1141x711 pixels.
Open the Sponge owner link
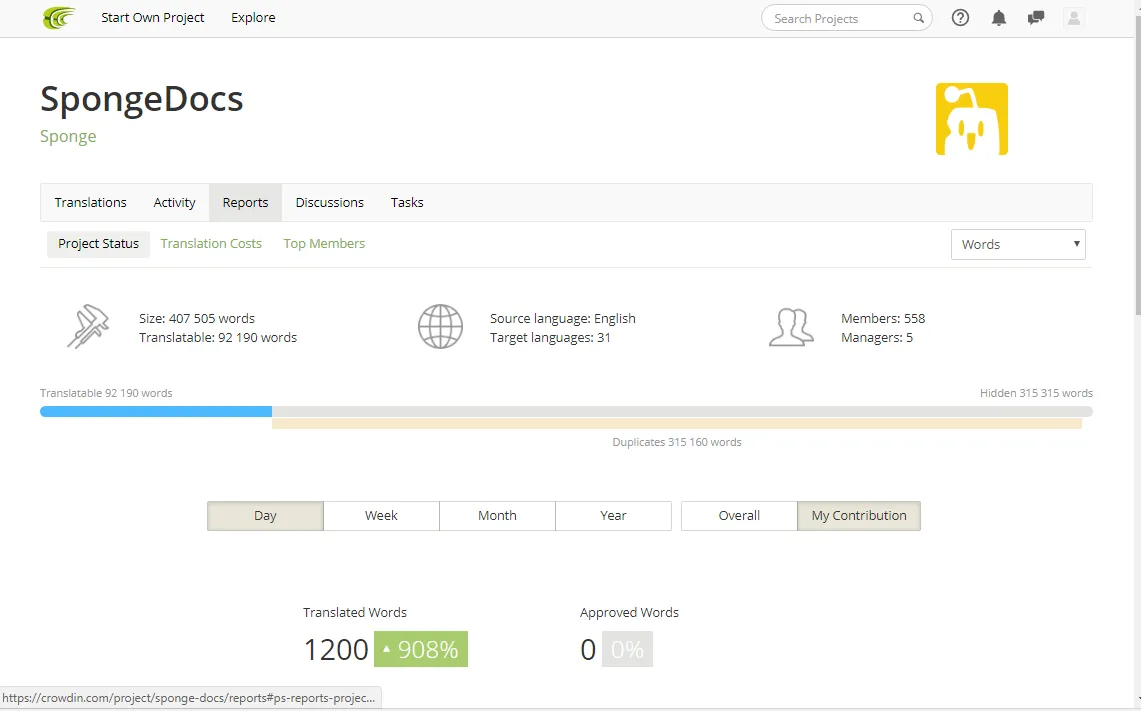tap(68, 137)
